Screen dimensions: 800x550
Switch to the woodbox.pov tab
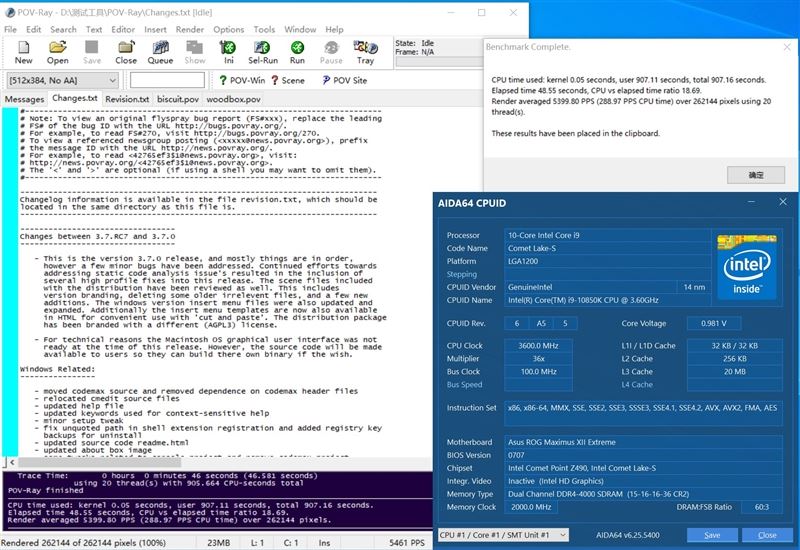233,99
